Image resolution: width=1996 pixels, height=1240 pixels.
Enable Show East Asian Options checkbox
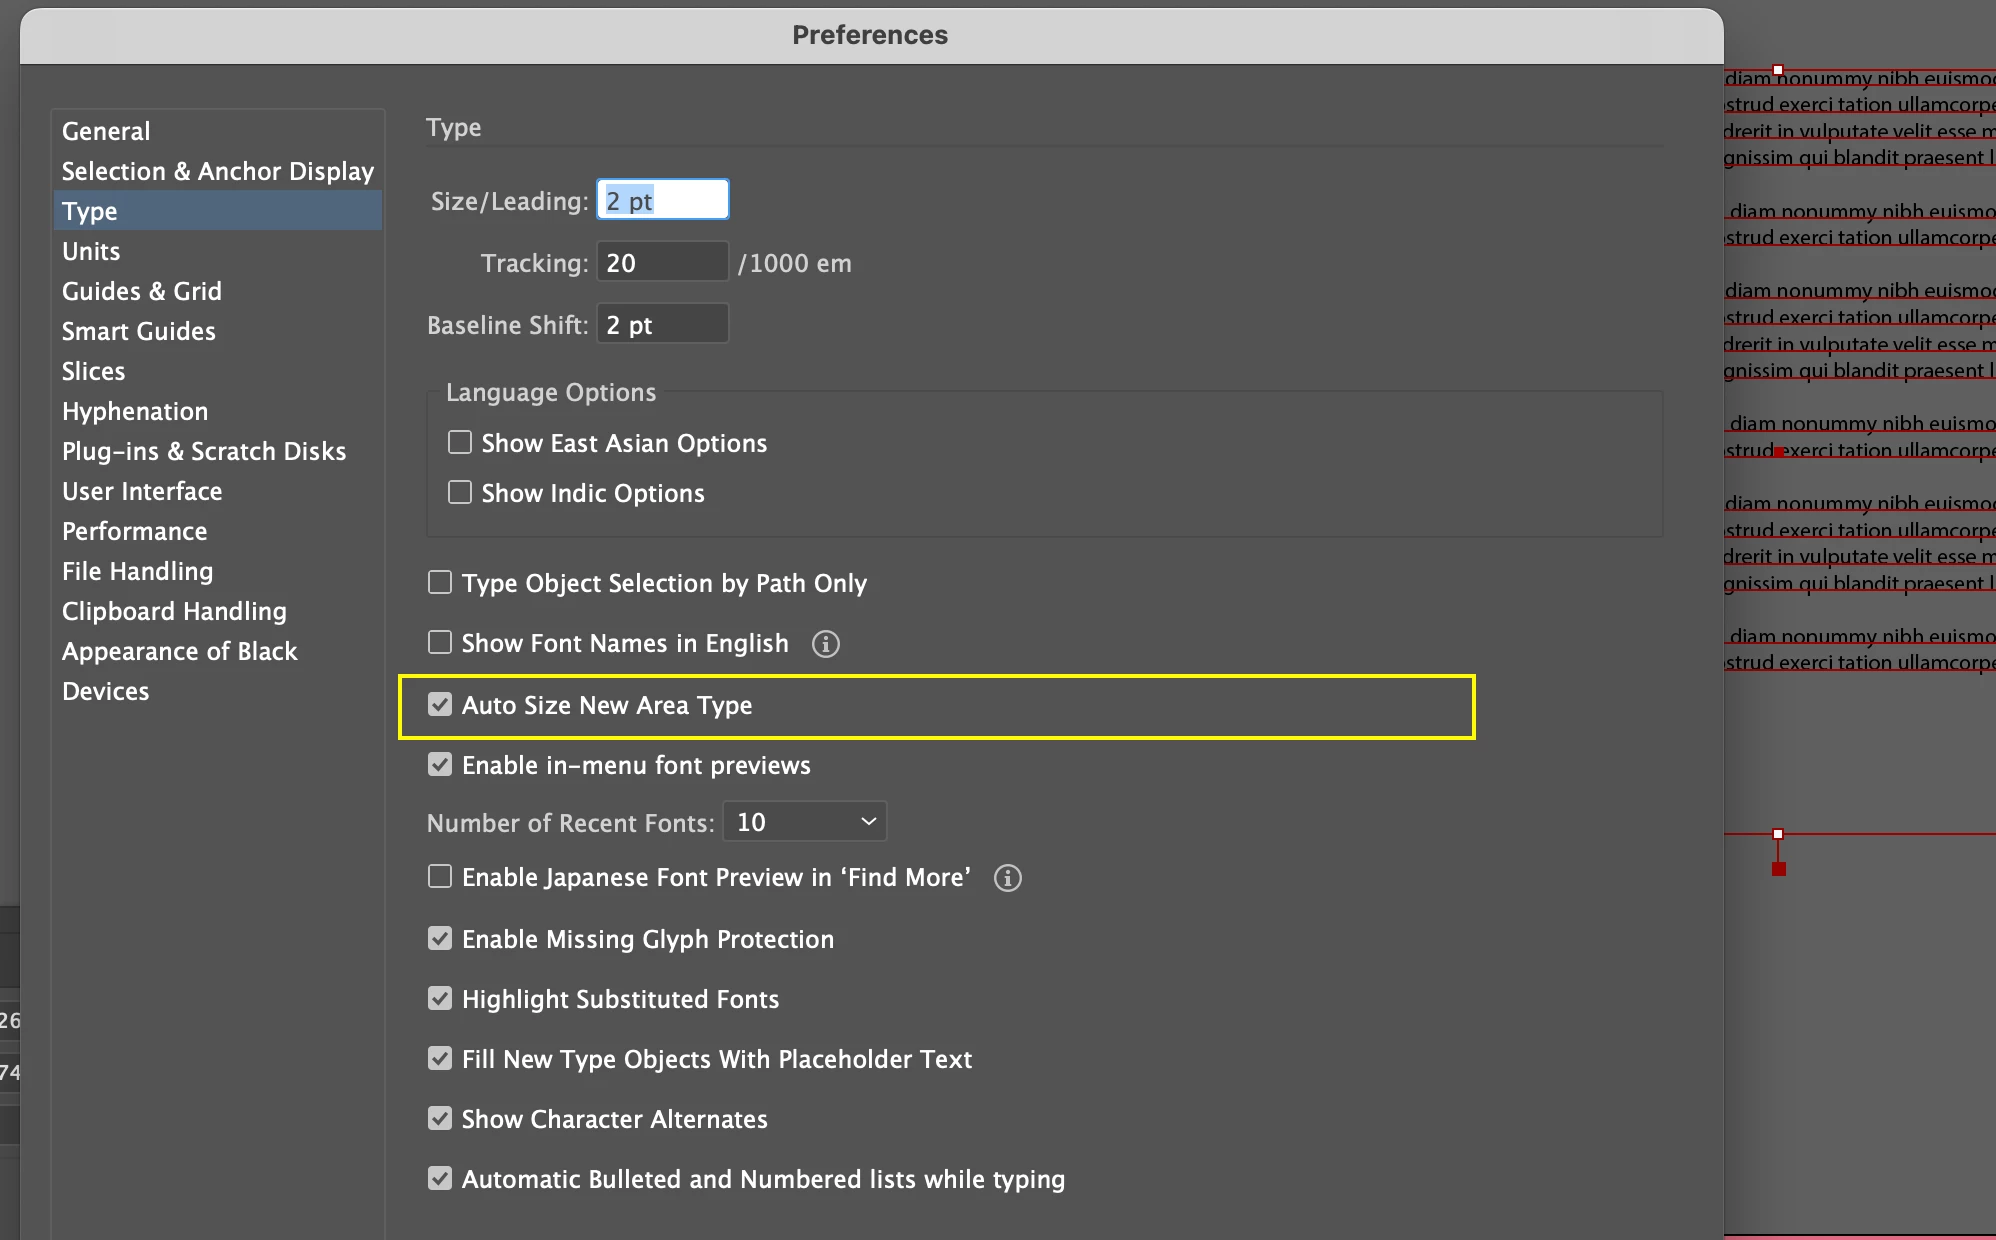[460, 443]
